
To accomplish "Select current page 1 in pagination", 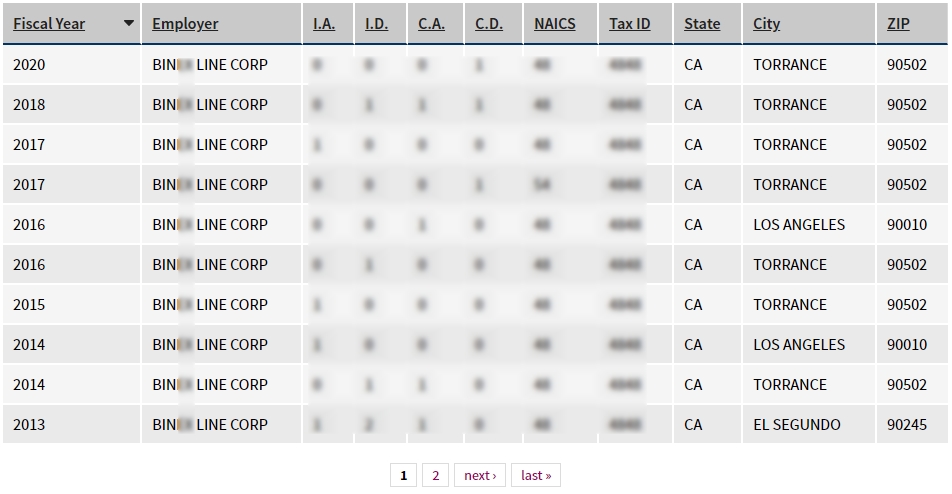I will (403, 475).
